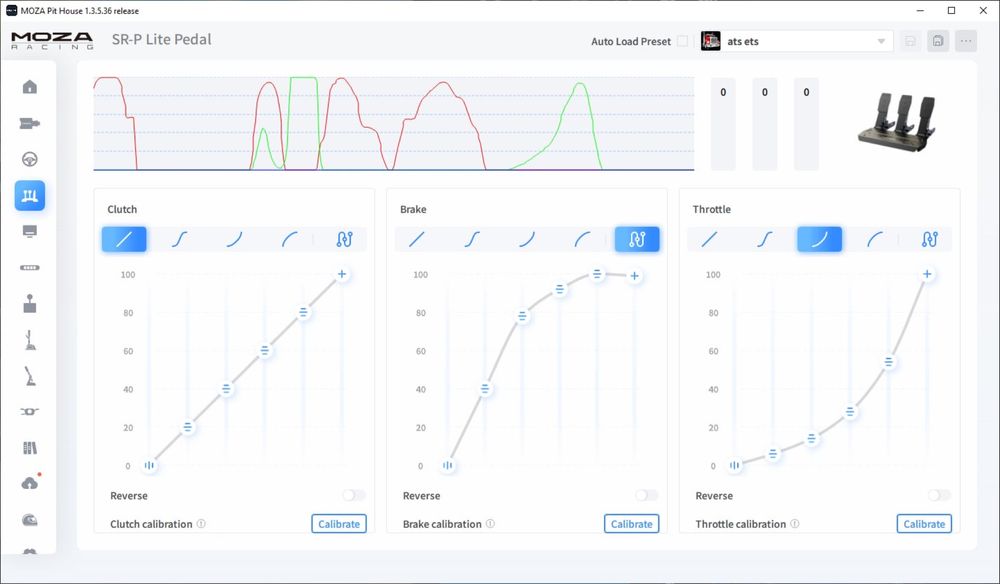Select active exponential curve for Throttle
Image resolution: width=1000 pixels, height=584 pixels.
[x=820, y=239]
